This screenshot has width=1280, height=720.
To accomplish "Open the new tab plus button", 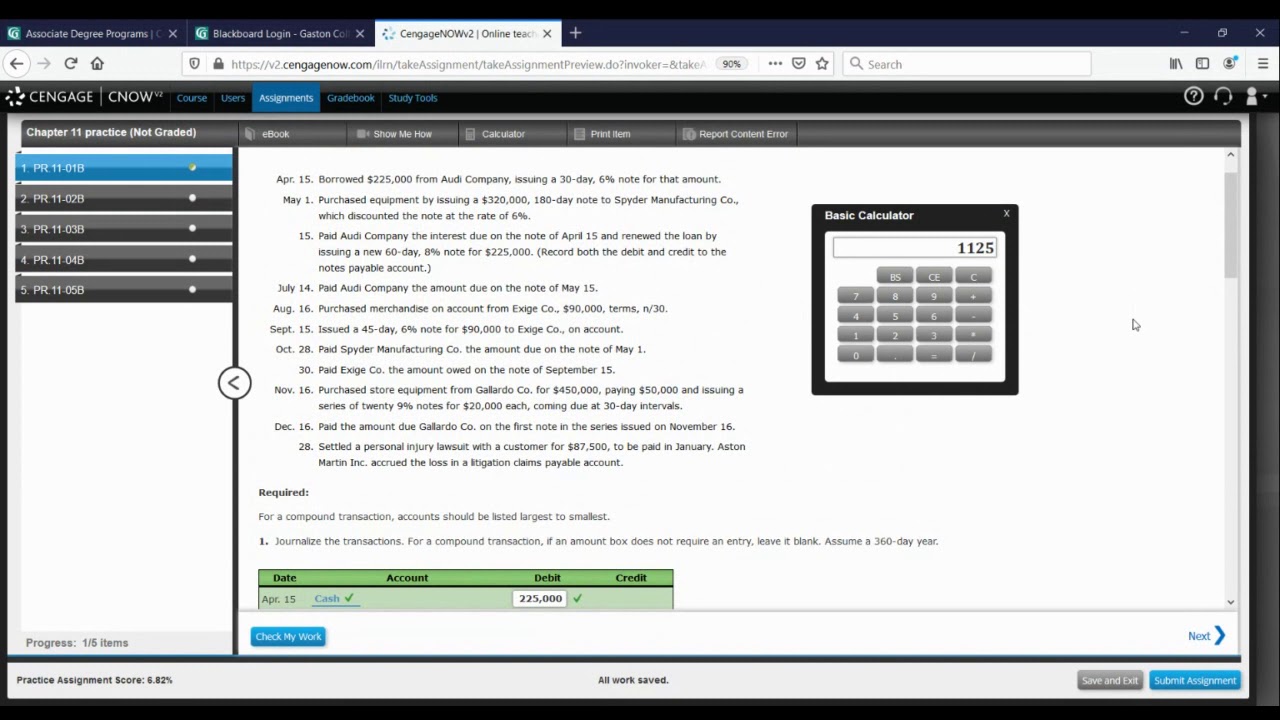I will point(575,33).
